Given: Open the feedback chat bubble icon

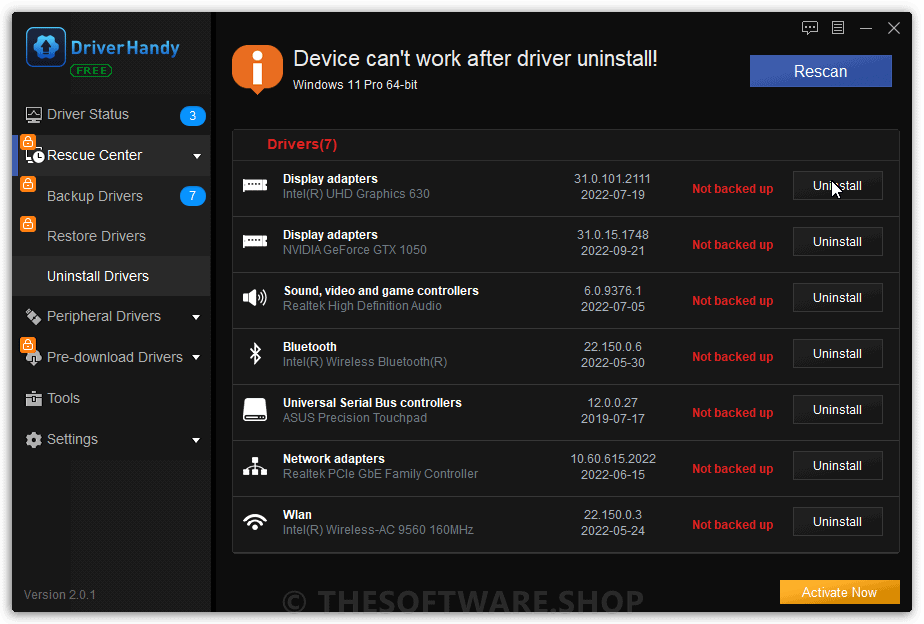Looking at the screenshot, I should [x=810, y=28].
